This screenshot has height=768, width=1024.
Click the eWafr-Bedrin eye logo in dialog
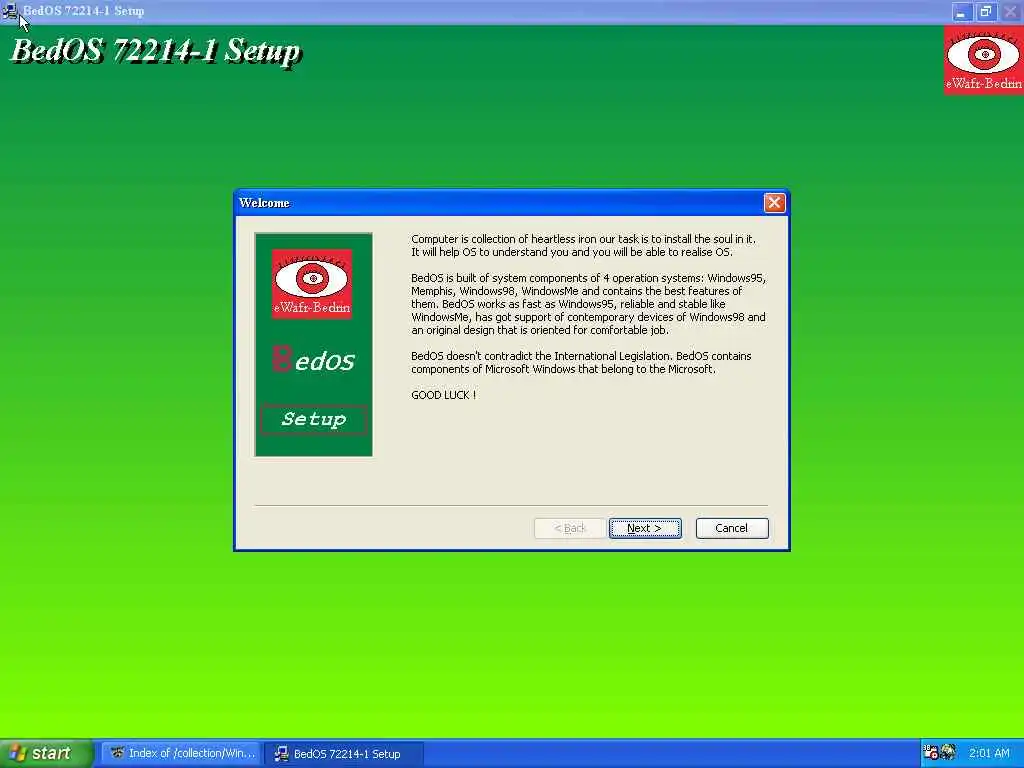(312, 283)
